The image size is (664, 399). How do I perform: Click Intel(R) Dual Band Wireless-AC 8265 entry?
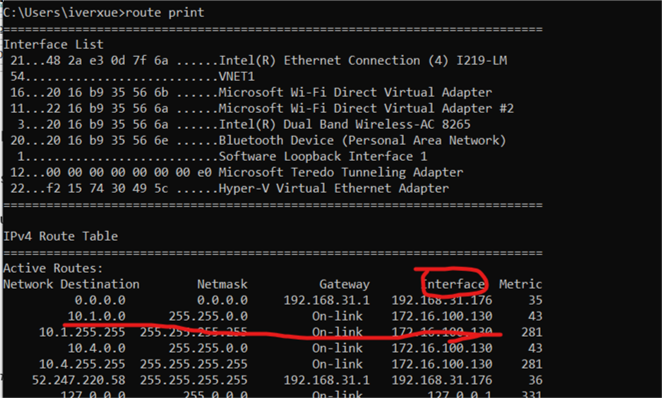pos(244,125)
